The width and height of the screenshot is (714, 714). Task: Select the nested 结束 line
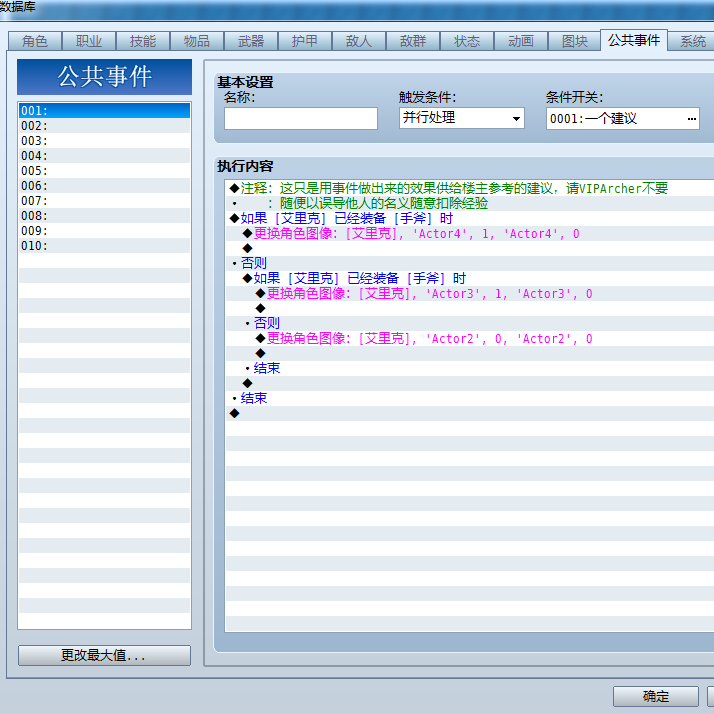pos(470,368)
